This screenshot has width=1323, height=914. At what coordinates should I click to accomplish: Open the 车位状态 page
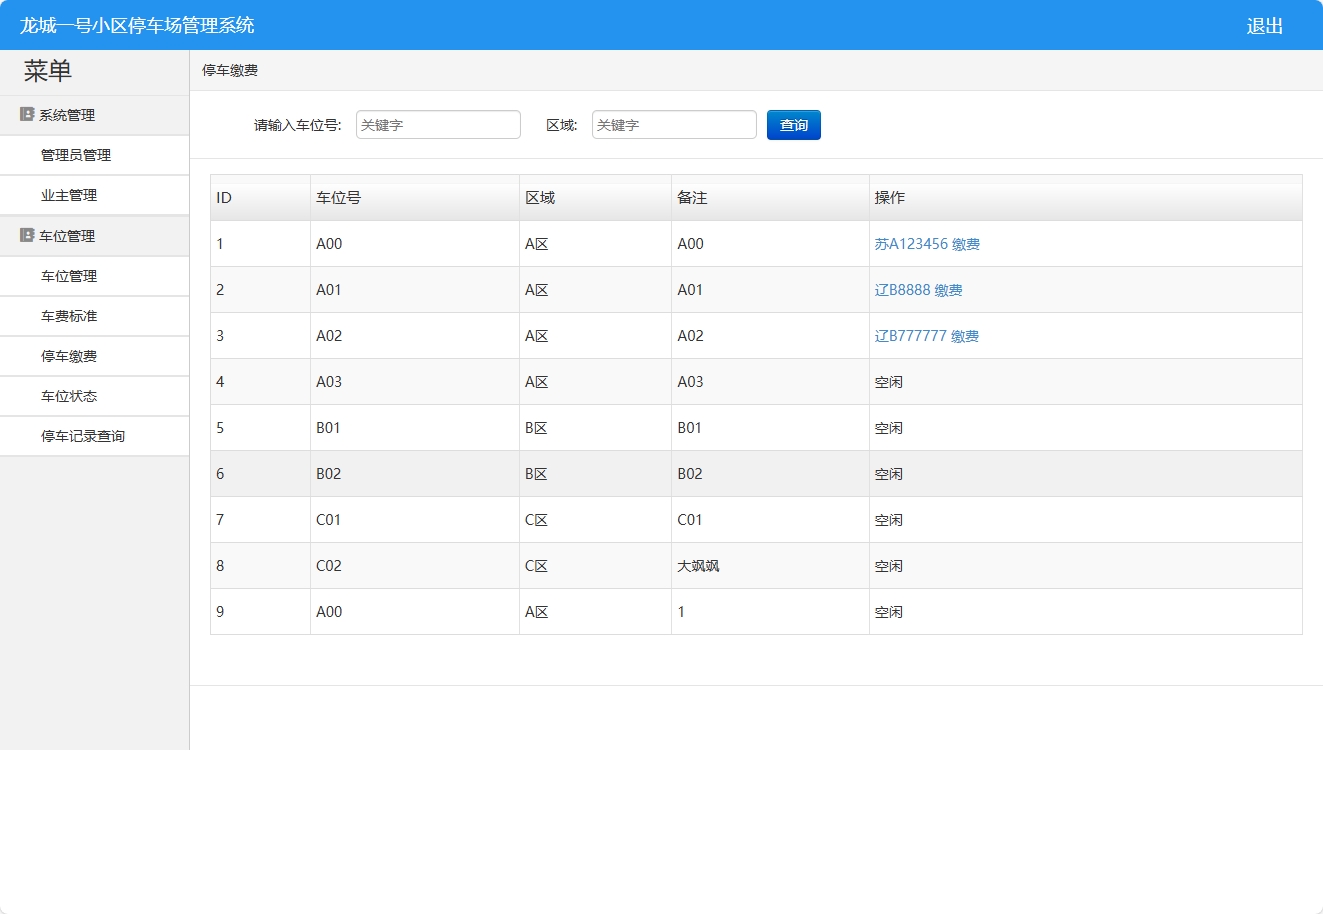click(x=69, y=397)
